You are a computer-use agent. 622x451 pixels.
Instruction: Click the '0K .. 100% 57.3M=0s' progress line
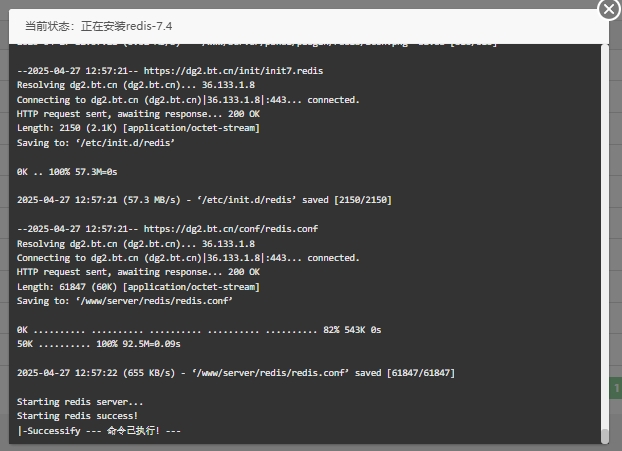(x=67, y=172)
